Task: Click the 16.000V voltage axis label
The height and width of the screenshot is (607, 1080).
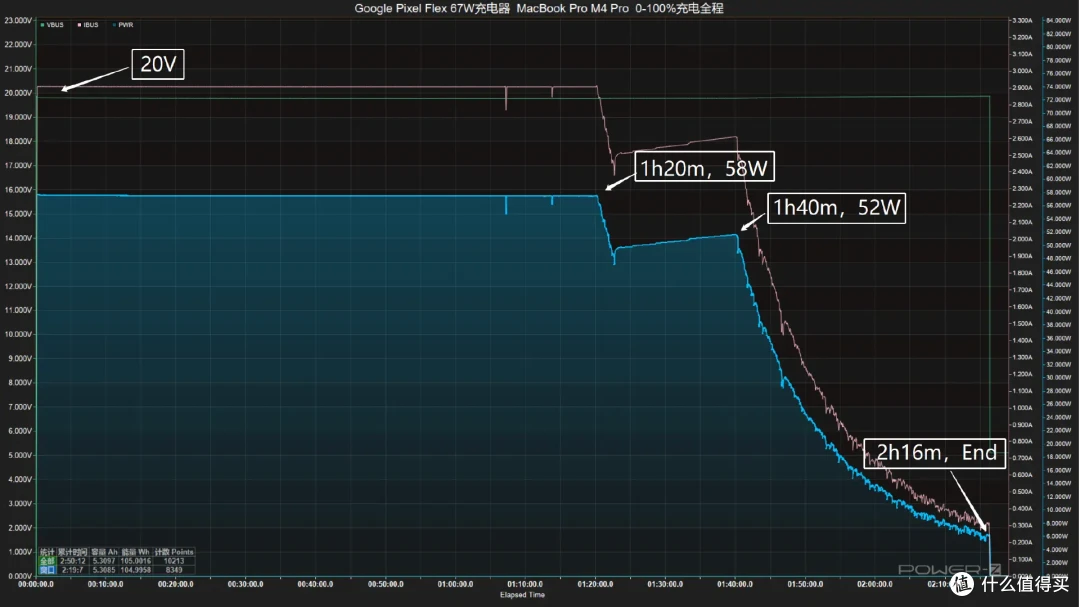Action: (18, 189)
